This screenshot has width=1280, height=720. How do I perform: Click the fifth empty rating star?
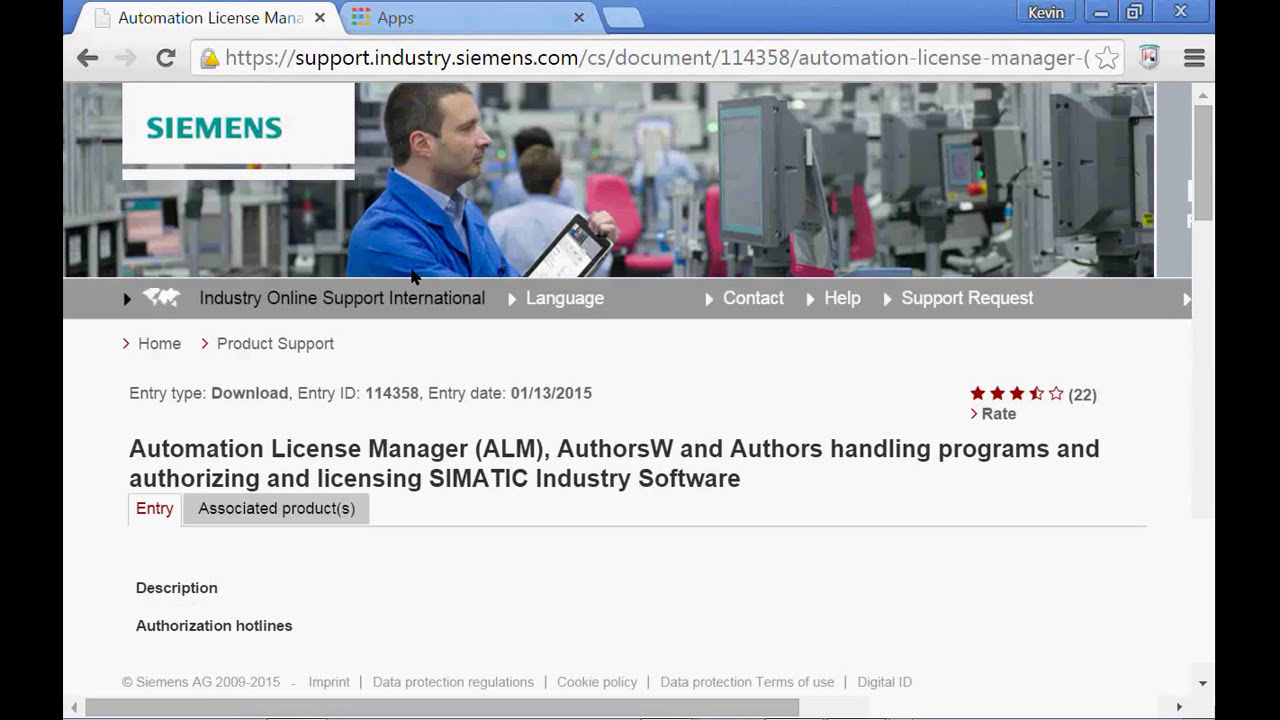[x=1056, y=394]
